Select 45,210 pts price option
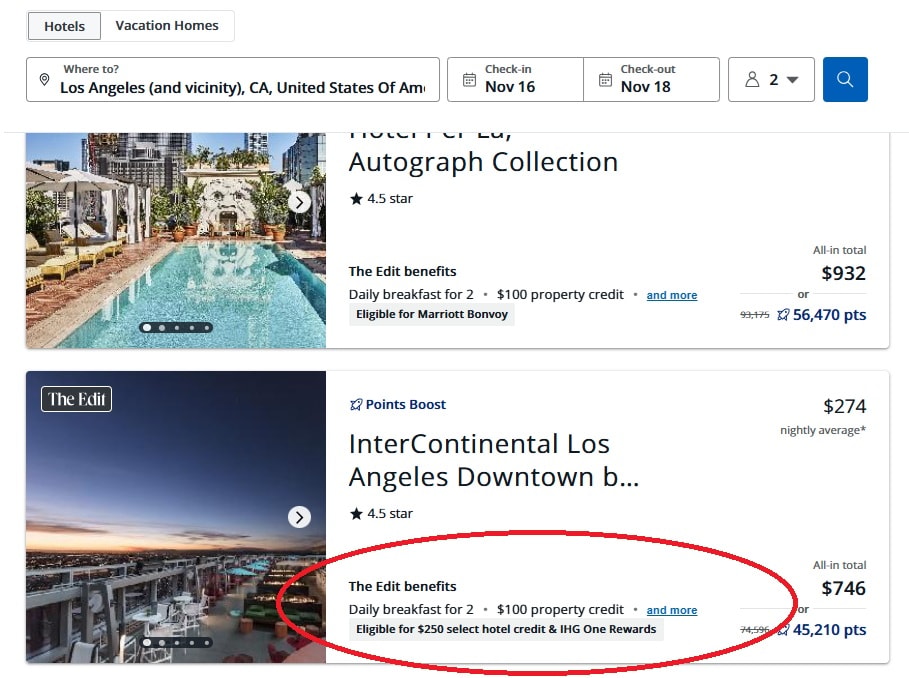Image resolution: width=909 pixels, height=678 pixels. click(829, 630)
